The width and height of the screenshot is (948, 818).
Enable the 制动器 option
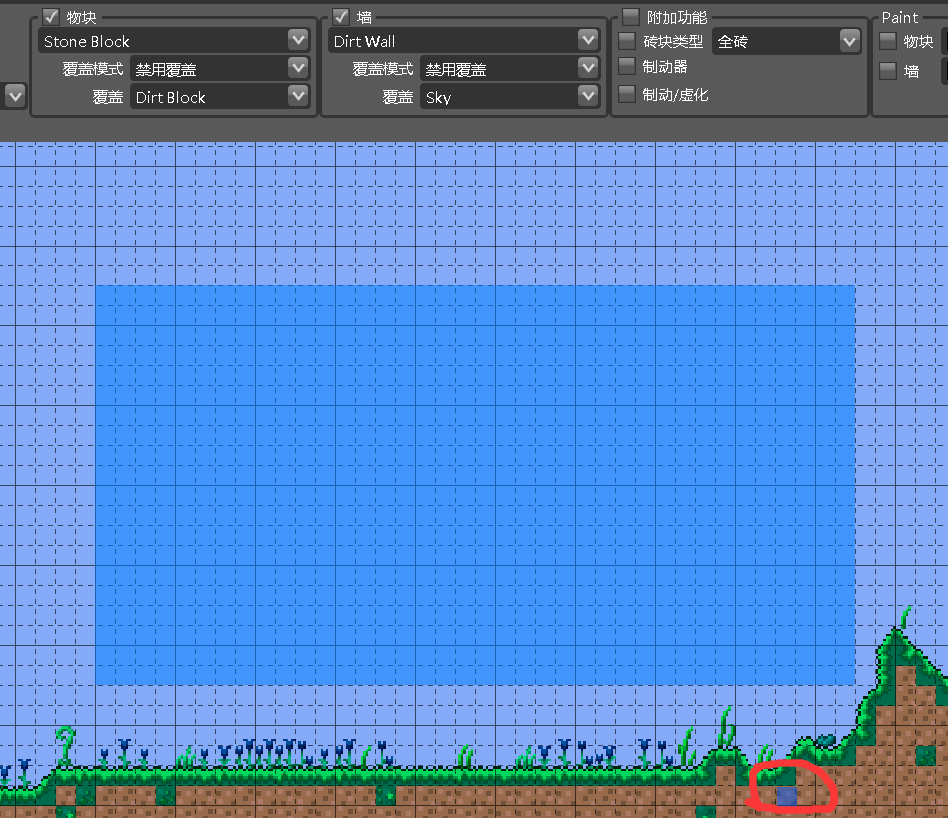(627, 66)
